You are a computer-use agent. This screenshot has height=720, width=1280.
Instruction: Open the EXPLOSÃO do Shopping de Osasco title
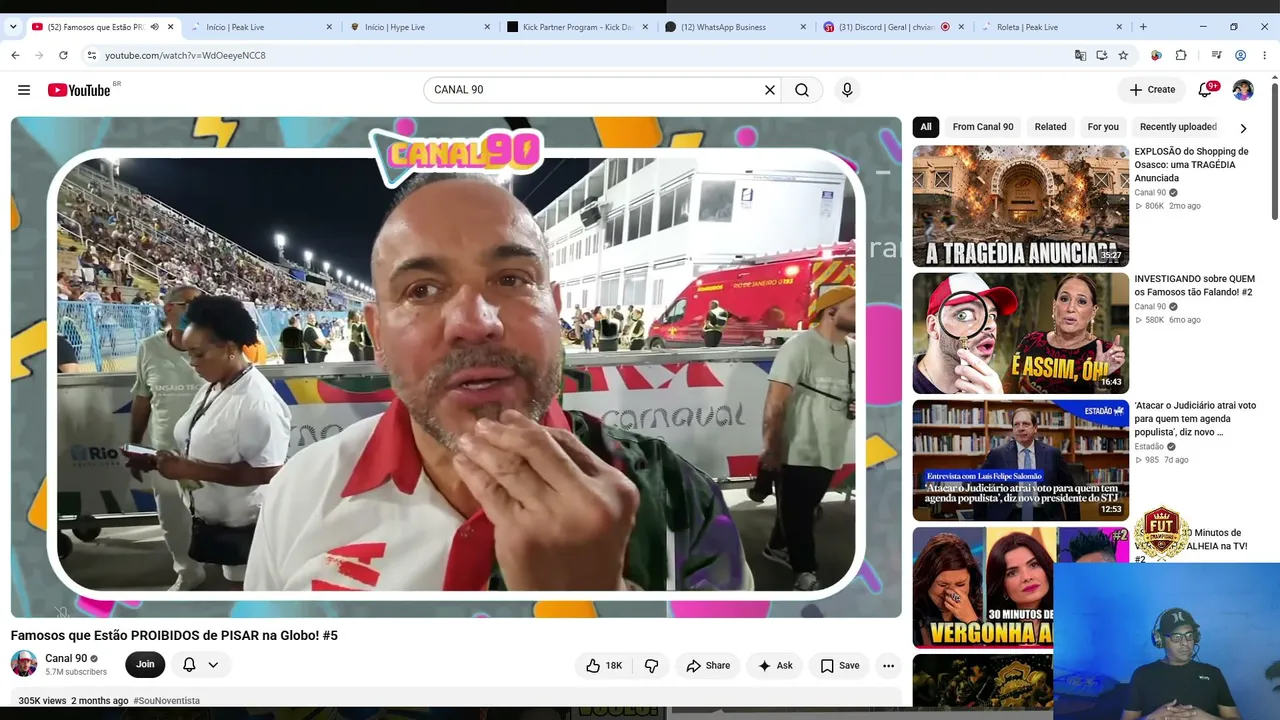tap(1192, 165)
